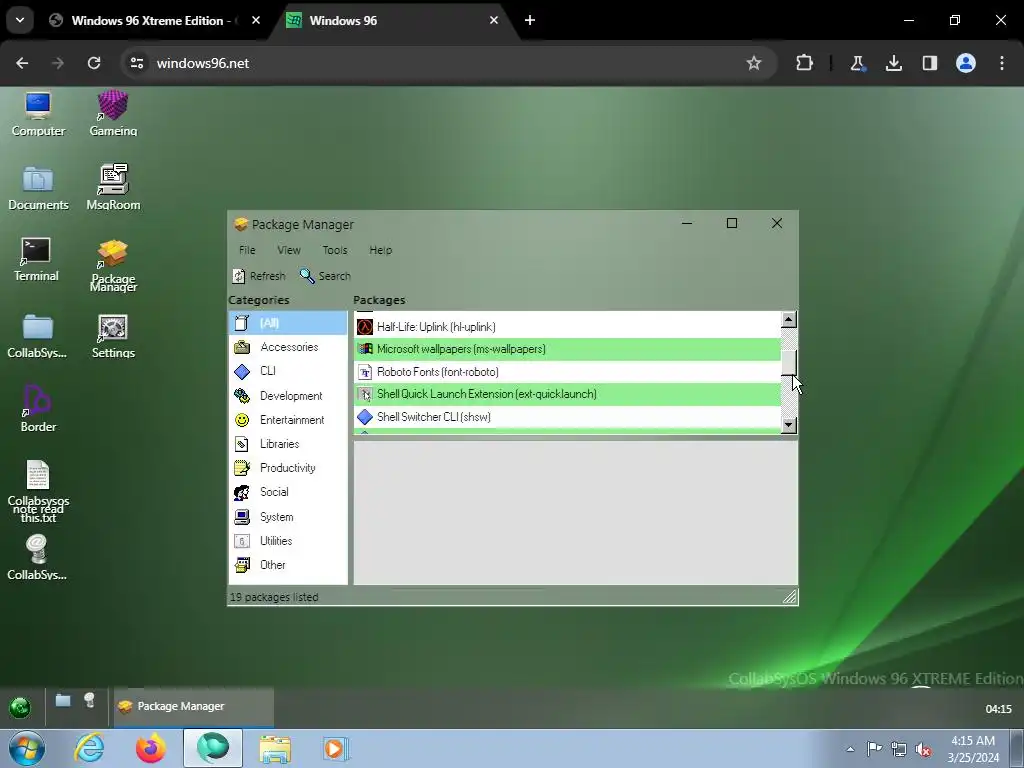Select the Accessories category

pyautogui.click(x=288, y=347)
